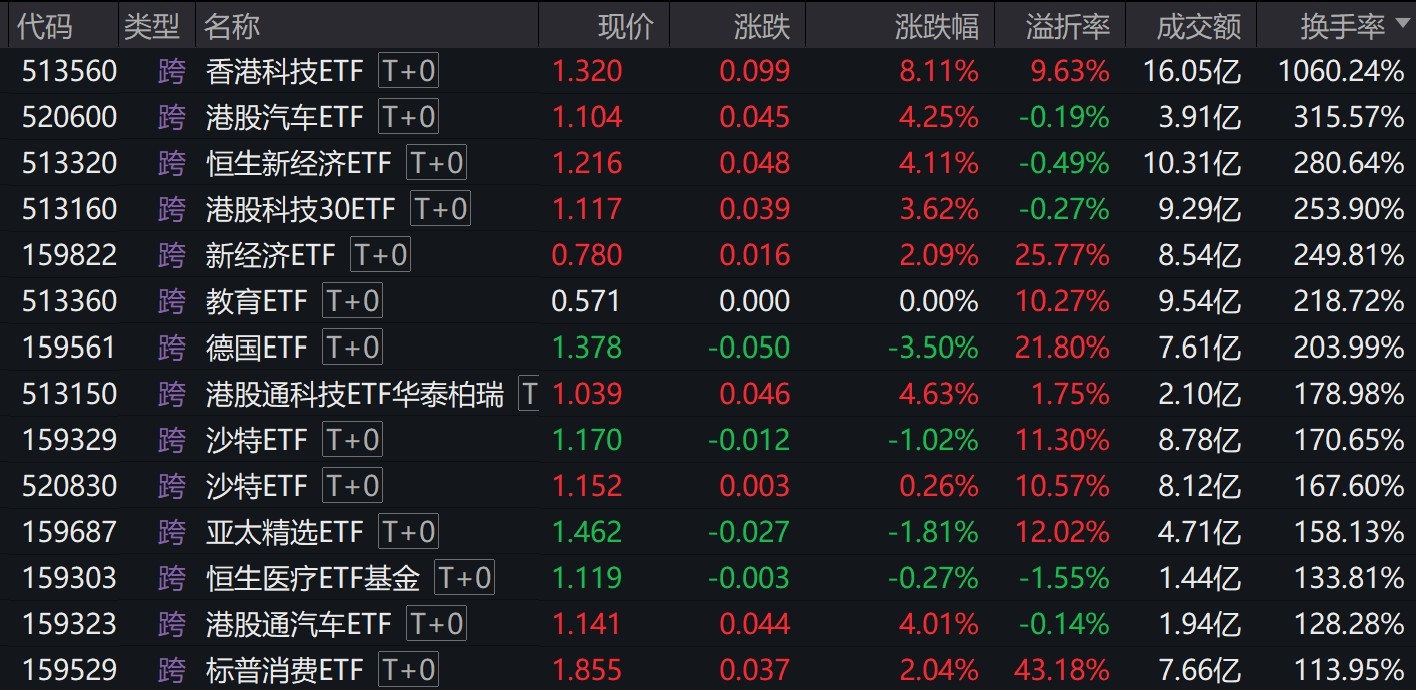Click the T+0 badge beside 新经济ETF
This screenshot has height=690, width=1416.
[380, 255]
